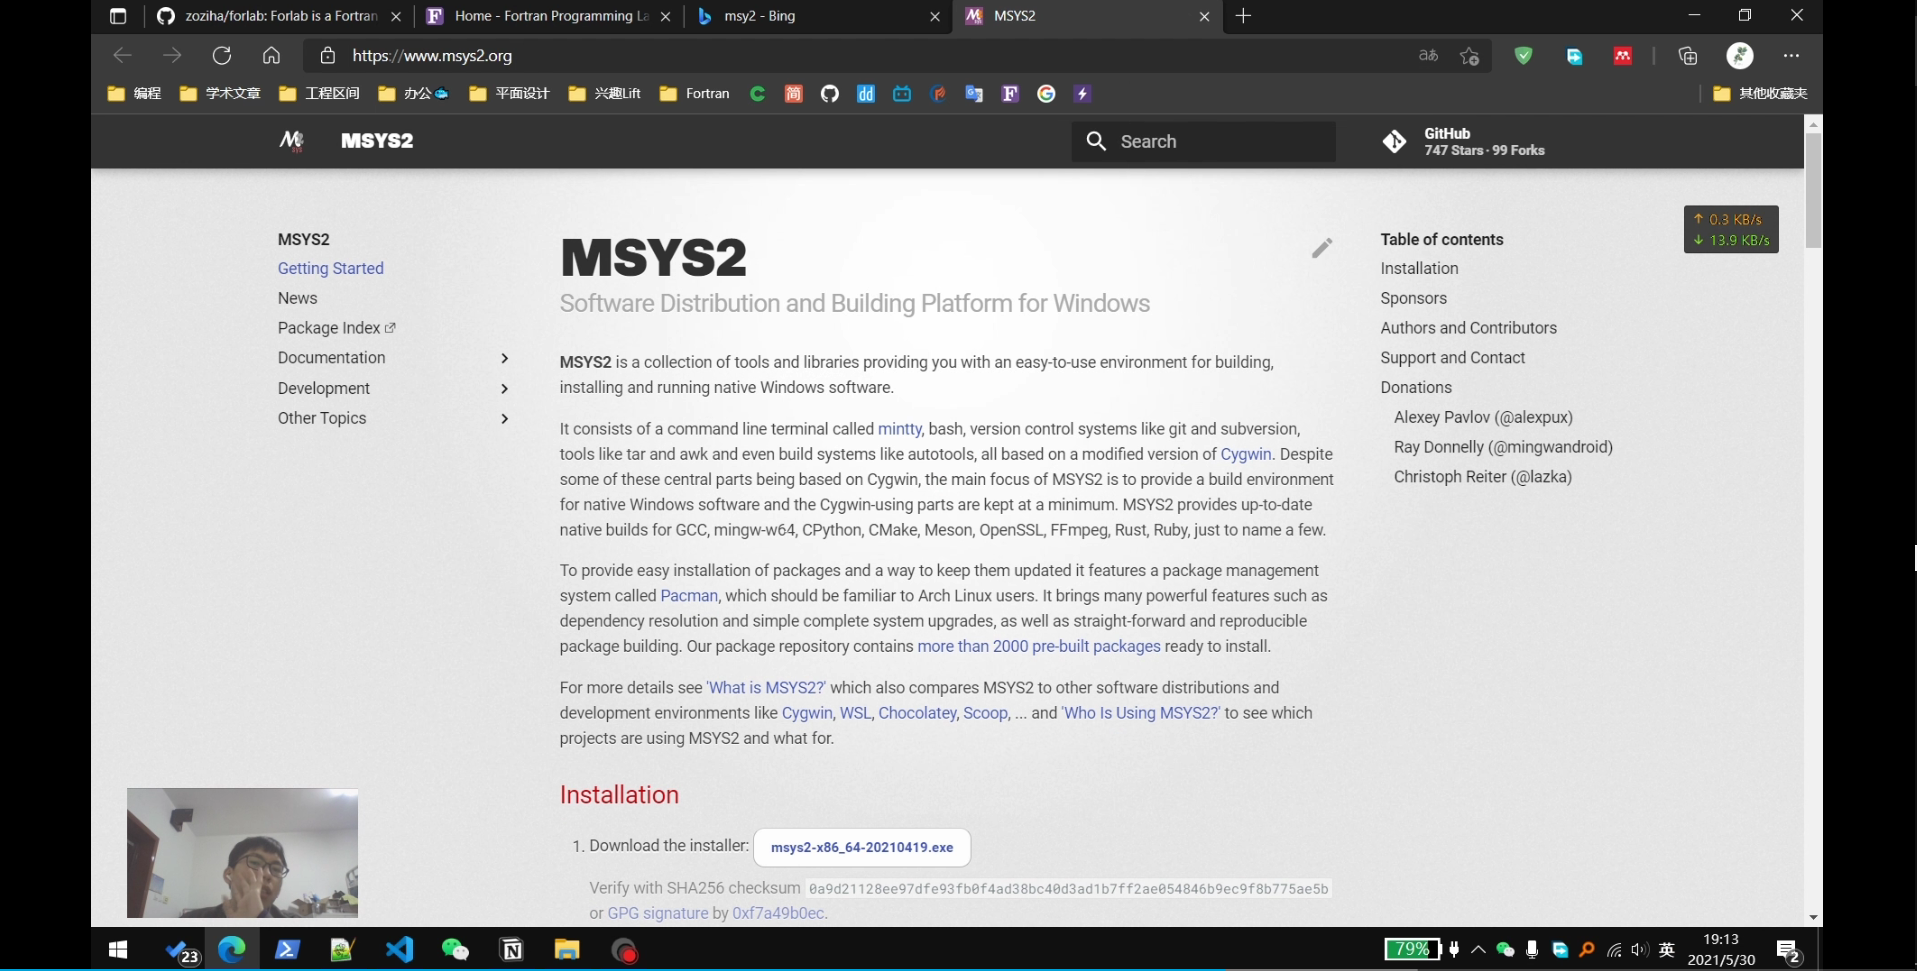Open the 学术文章 bookmarks folder

coord(220,94)
